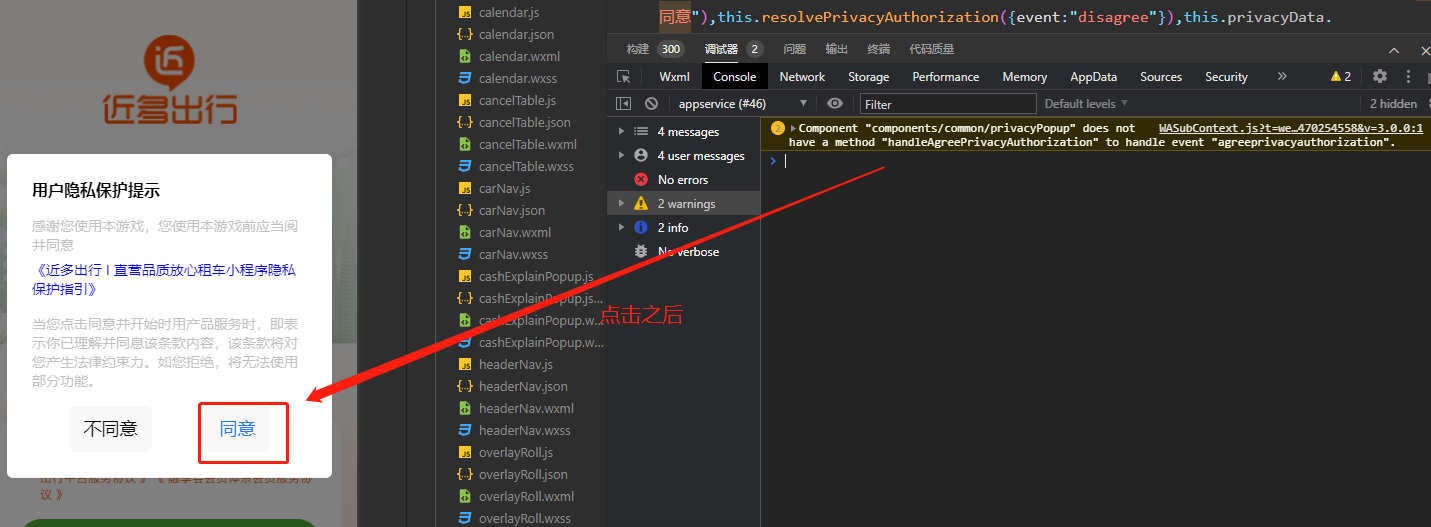Switch to the Wxml tab

point(675,77)
